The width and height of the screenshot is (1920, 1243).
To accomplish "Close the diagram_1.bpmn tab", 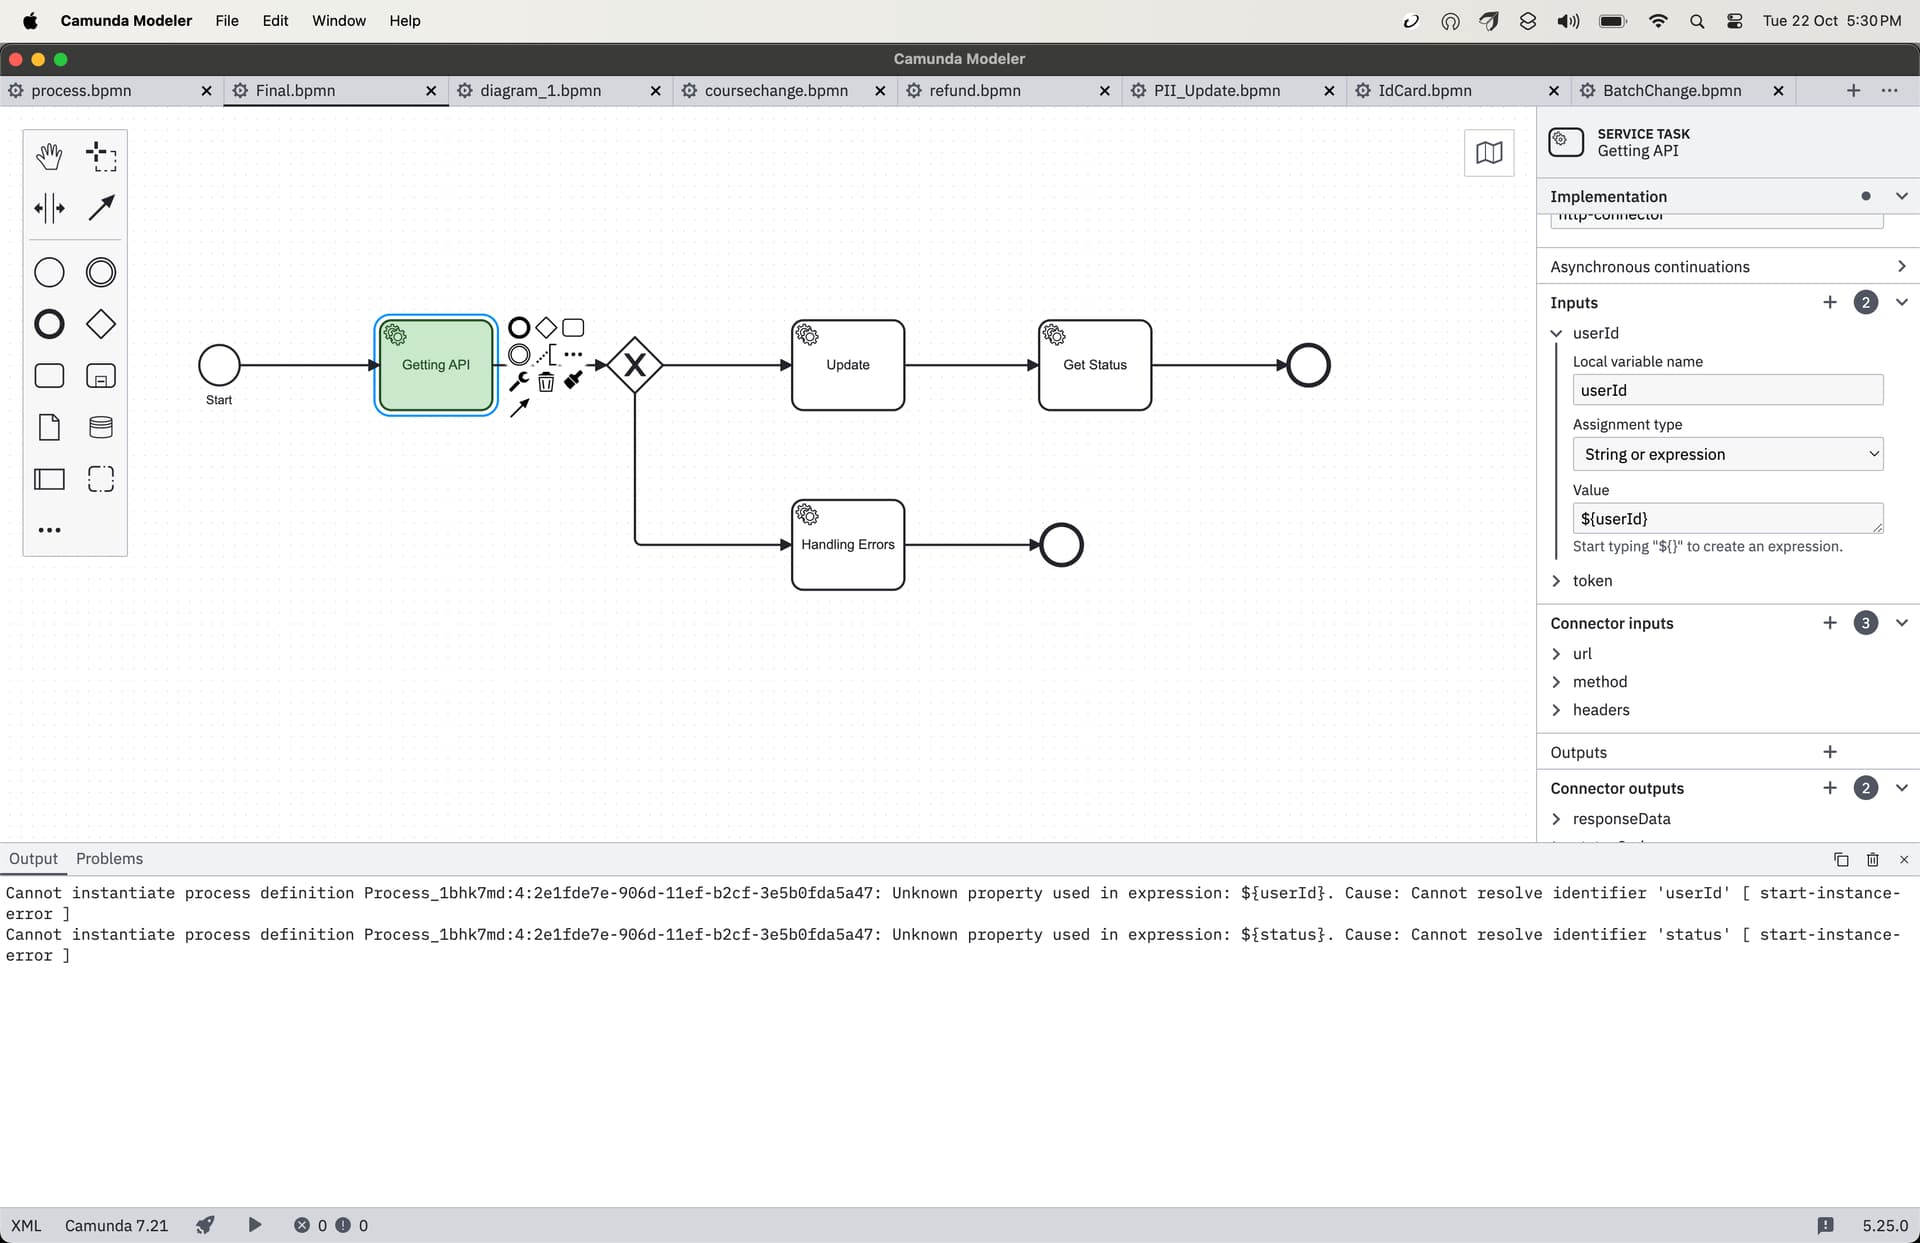I will pyautogui.click(x=655, y=90).
